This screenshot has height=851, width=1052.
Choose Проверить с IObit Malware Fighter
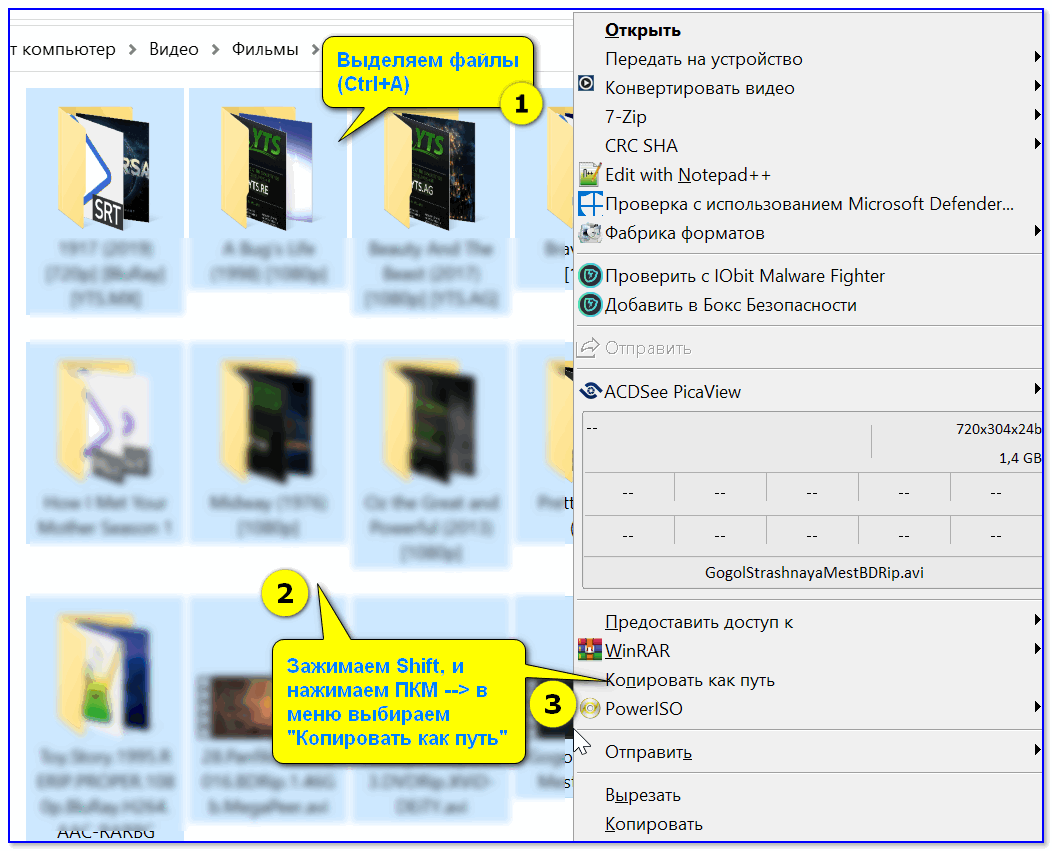tap(745, 276)
